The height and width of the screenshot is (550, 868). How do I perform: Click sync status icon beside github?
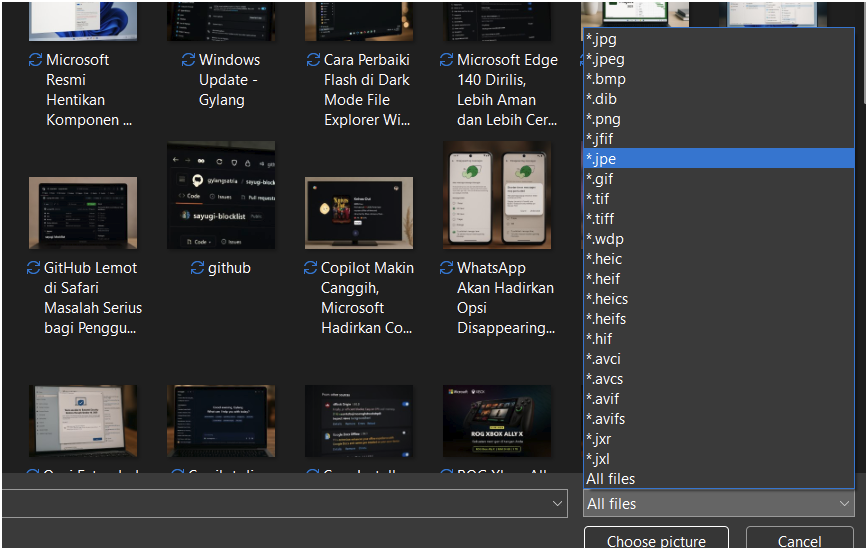(x=197, y=268)
